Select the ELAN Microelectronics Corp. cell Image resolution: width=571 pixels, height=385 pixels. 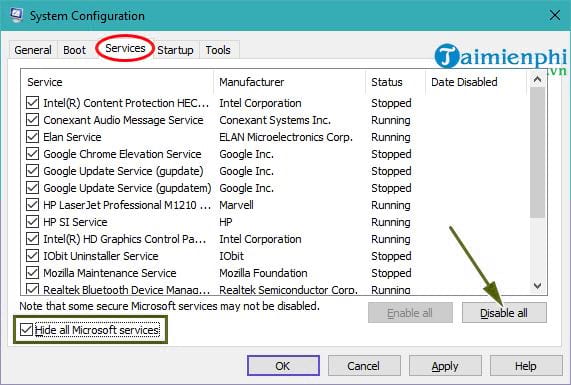286,137
